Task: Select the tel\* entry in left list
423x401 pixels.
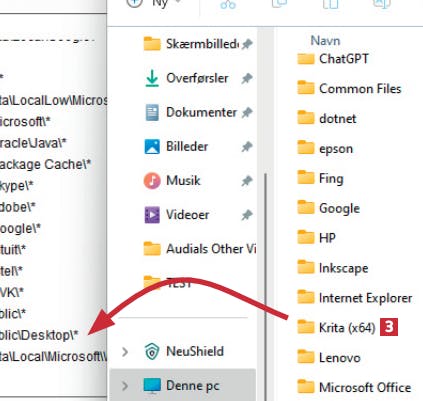Action: point(11,271)
